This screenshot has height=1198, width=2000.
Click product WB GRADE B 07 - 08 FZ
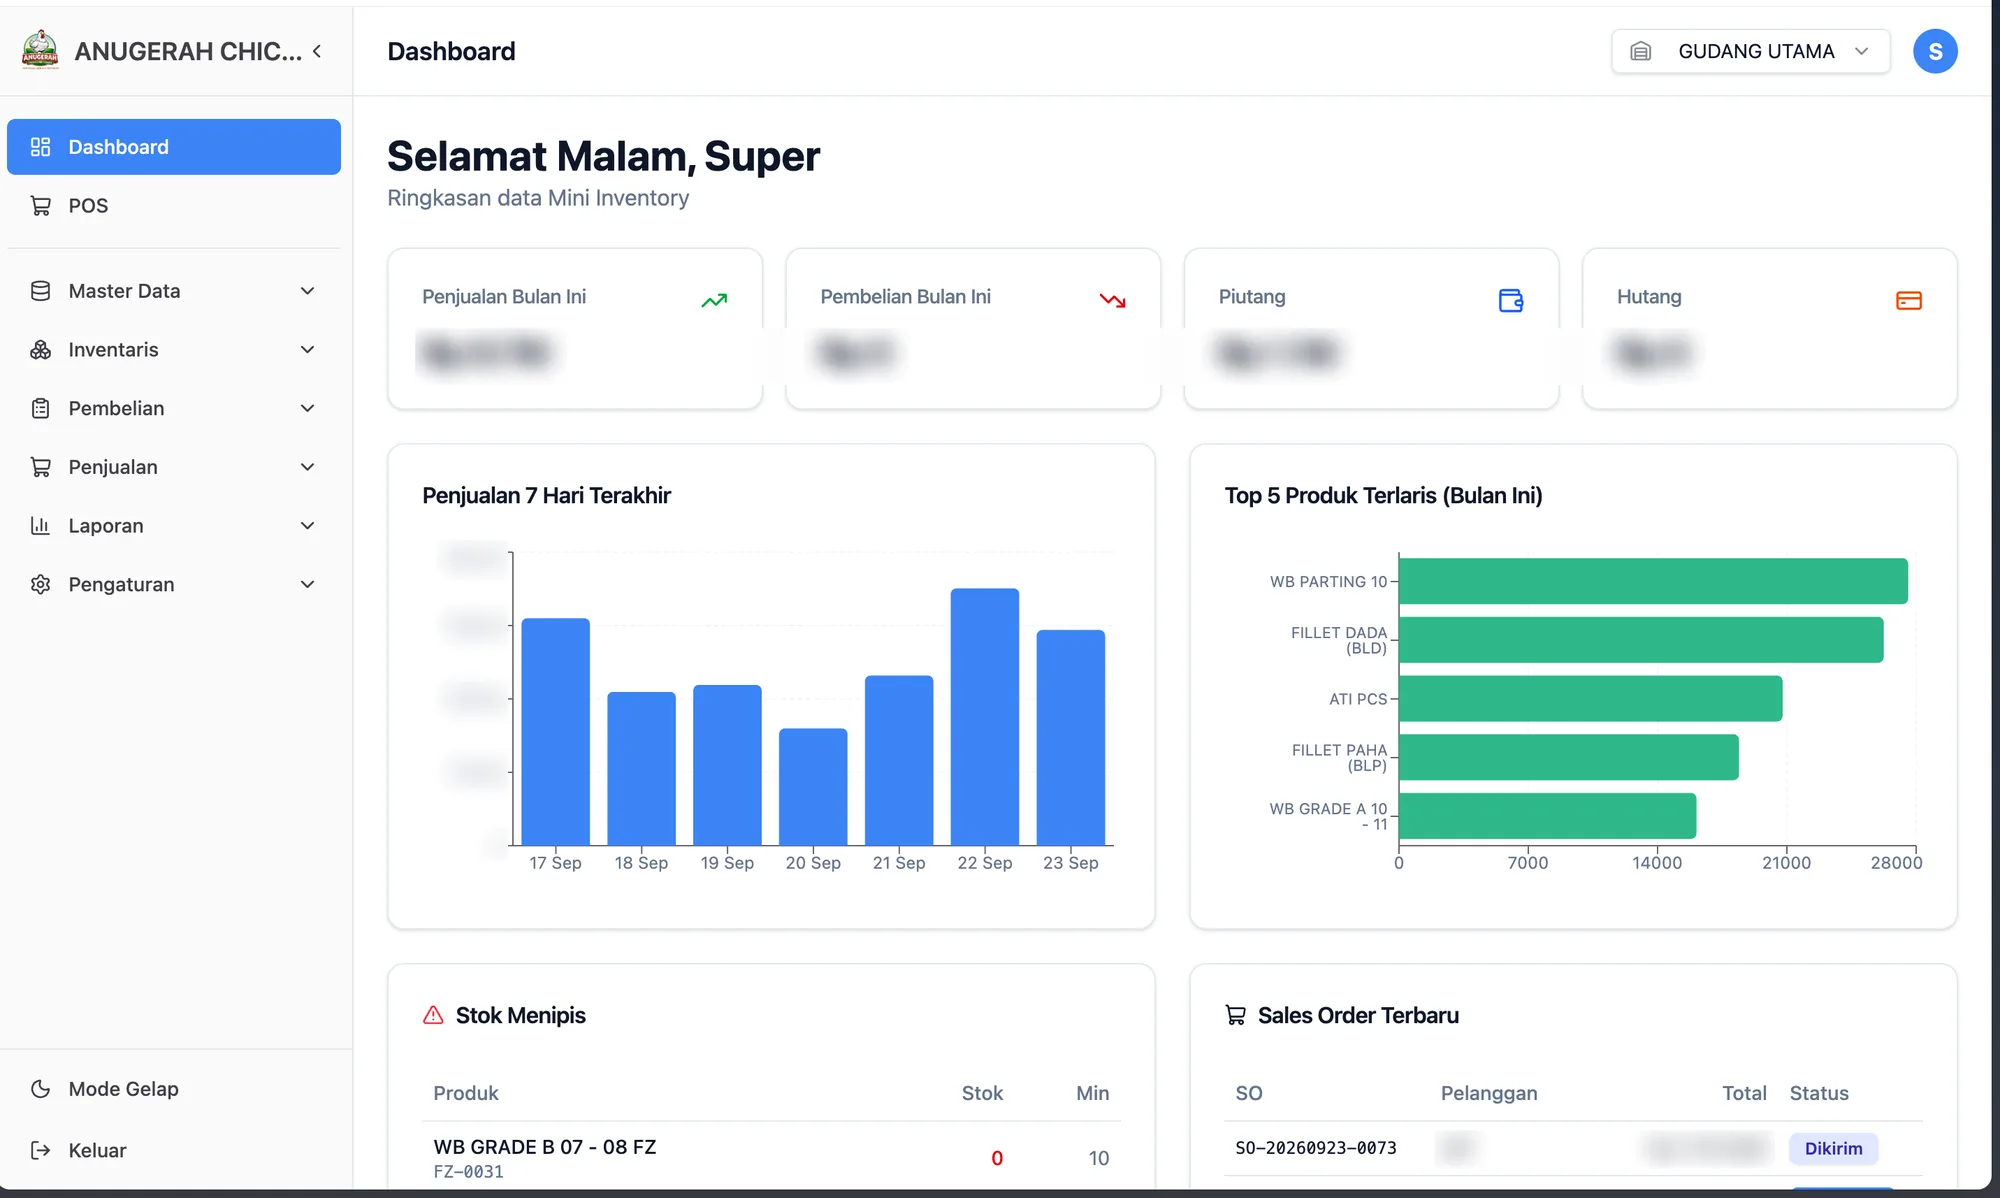(x=545, y=1147)
